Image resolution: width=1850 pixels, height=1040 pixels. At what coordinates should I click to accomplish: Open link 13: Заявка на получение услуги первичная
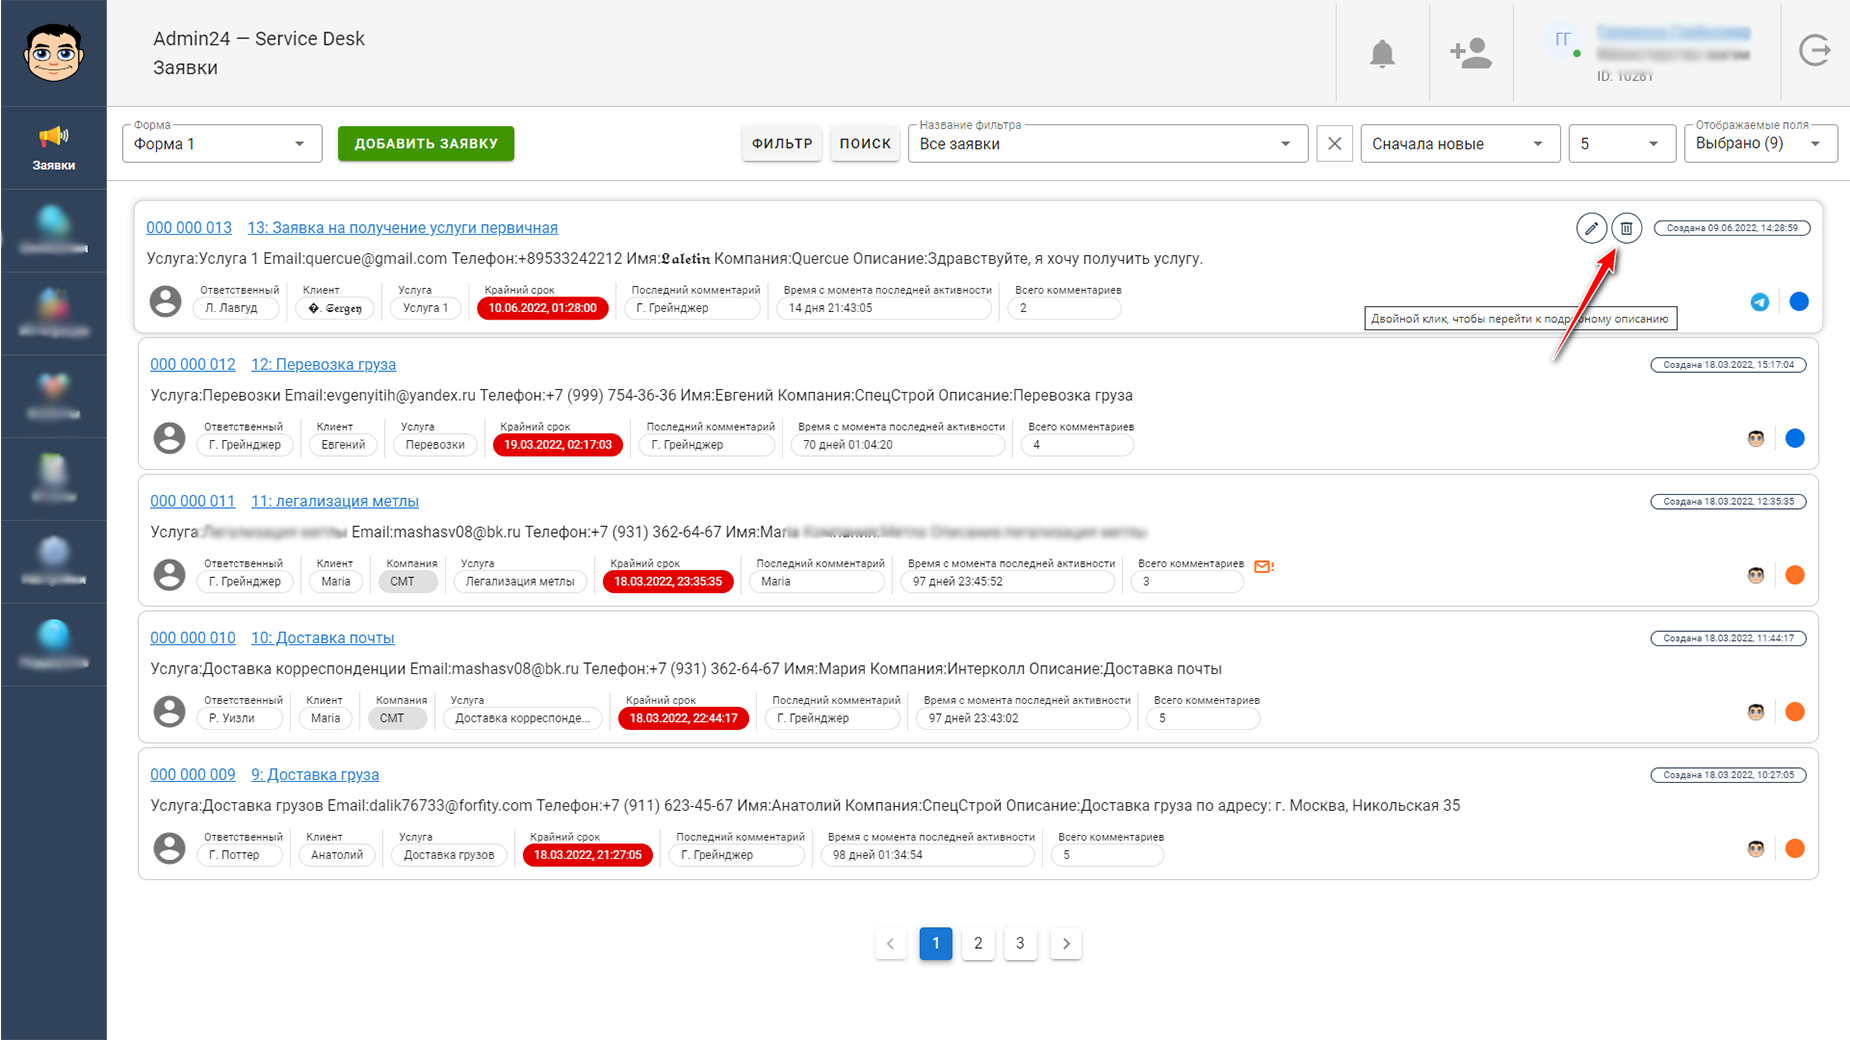[x=403, y=228]
